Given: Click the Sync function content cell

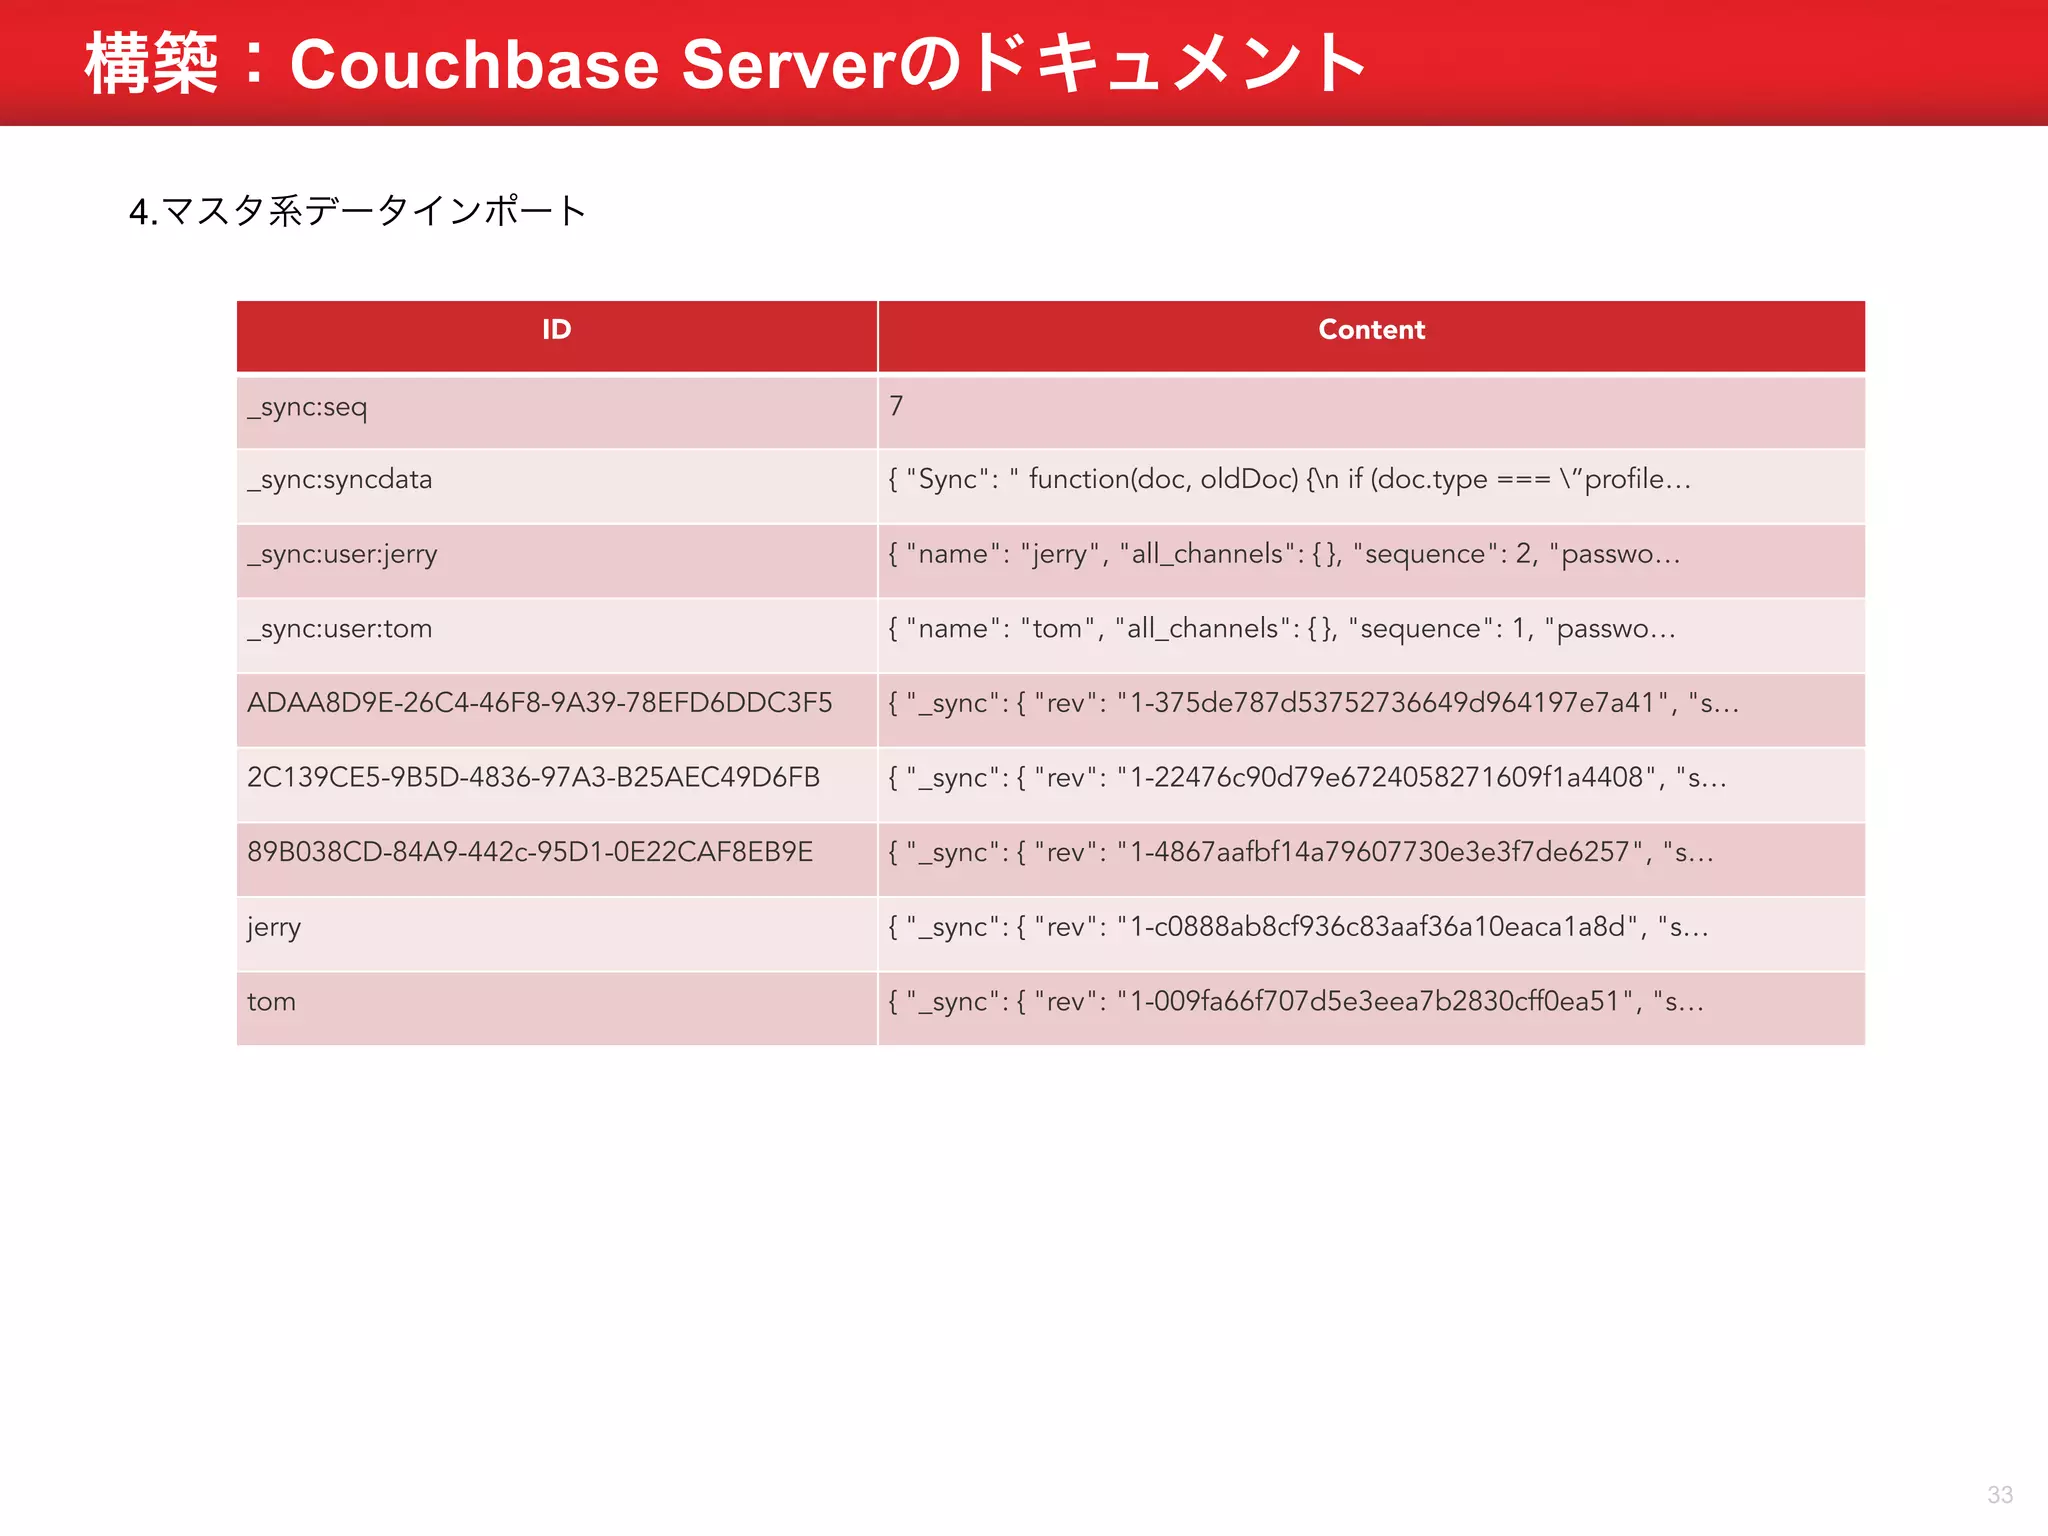Looking at the screenshot, I should [x=1372, y=486].
